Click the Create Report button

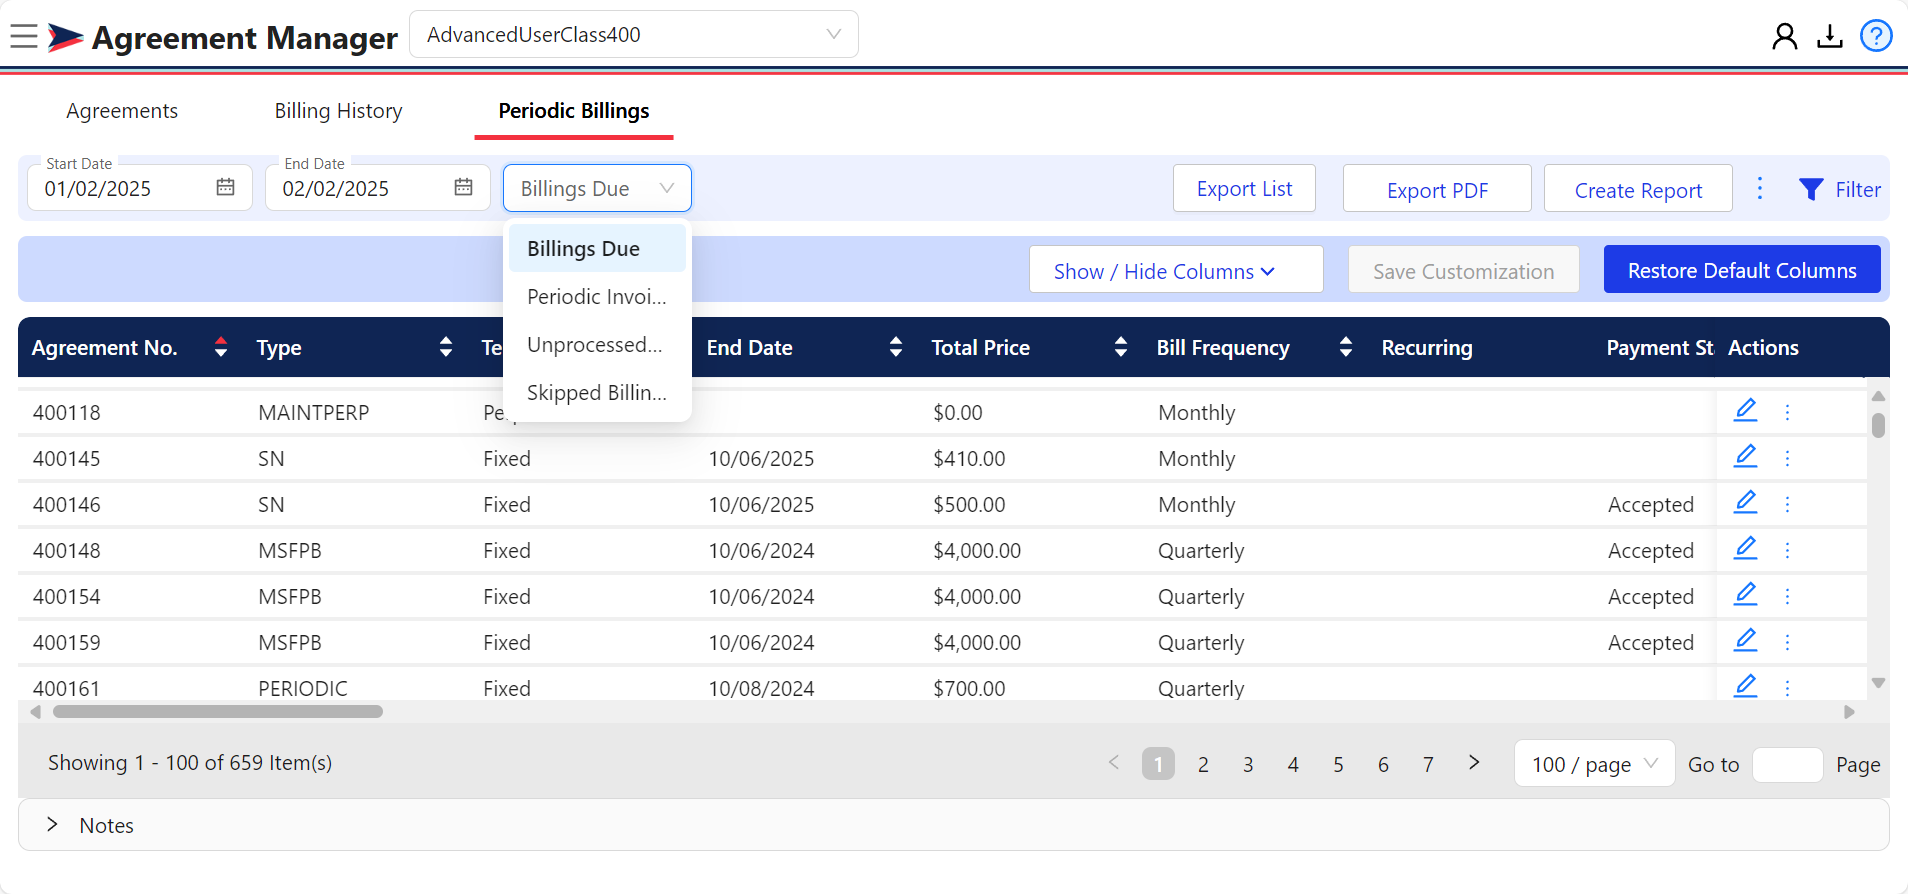click(x=1638, y=189)
